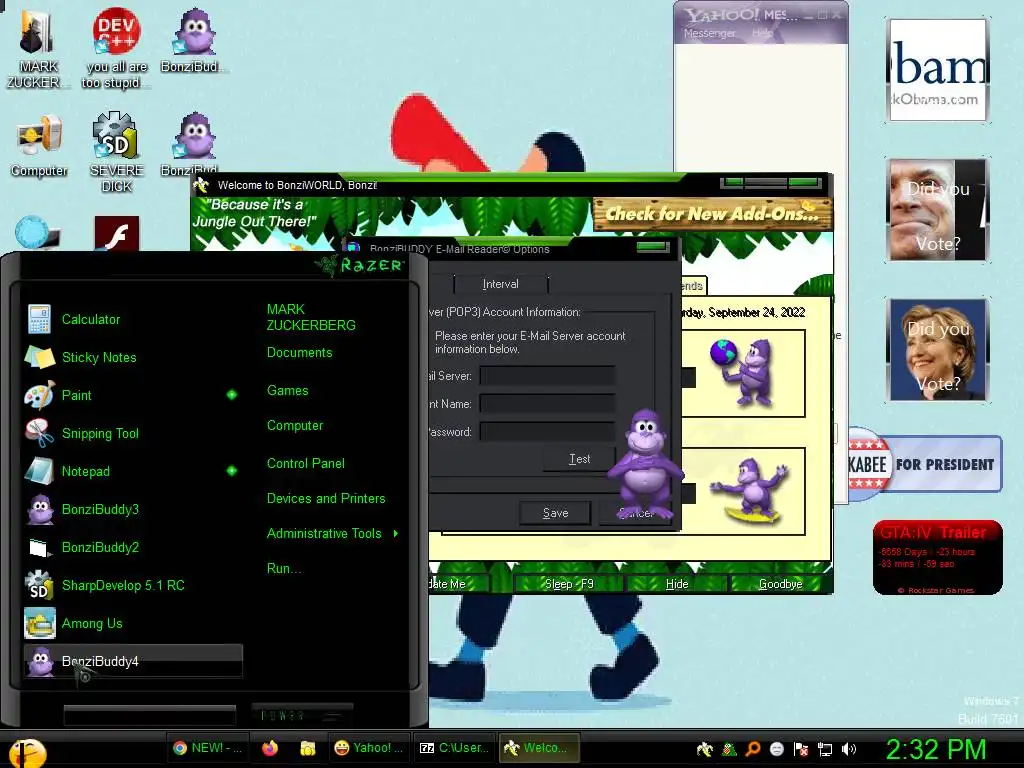Viewport: 1024px width, 768px height.
Task: Click the start menu search box
Action: click(x=150, y=715)
